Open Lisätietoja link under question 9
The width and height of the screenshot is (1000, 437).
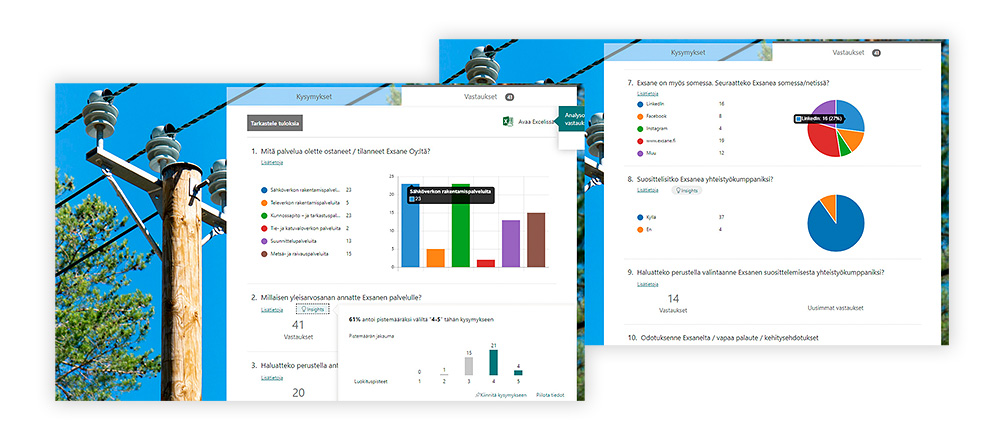tap(647, 284)
